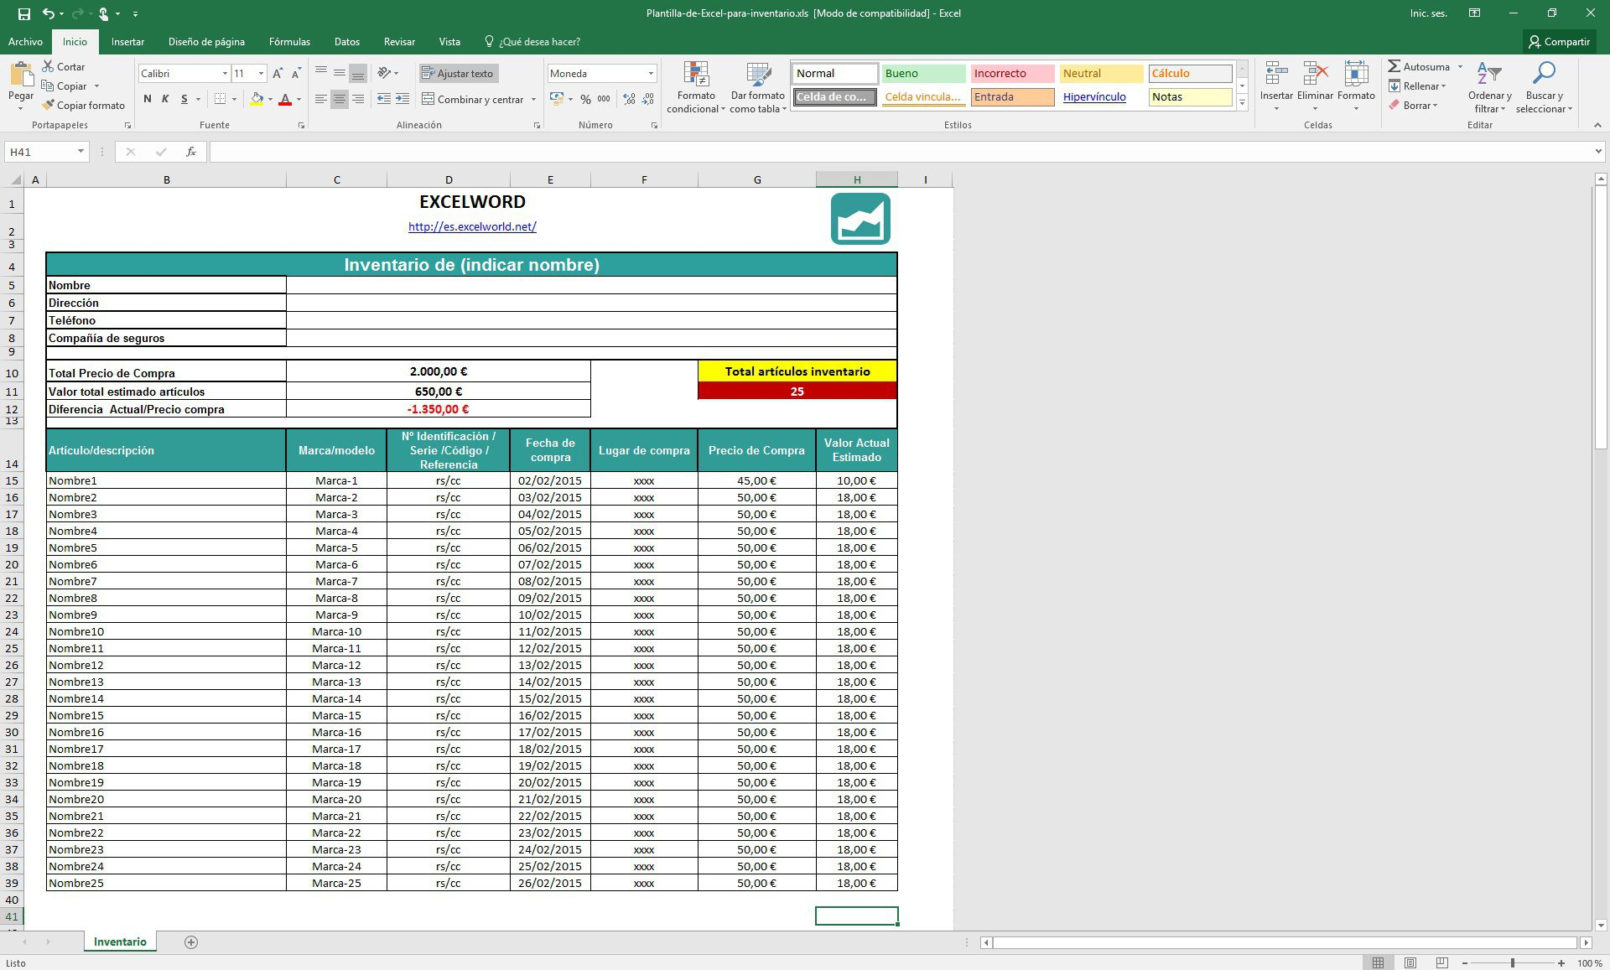Open the font size dropdown
This screenshot has height=970, width=1610.
259,73
